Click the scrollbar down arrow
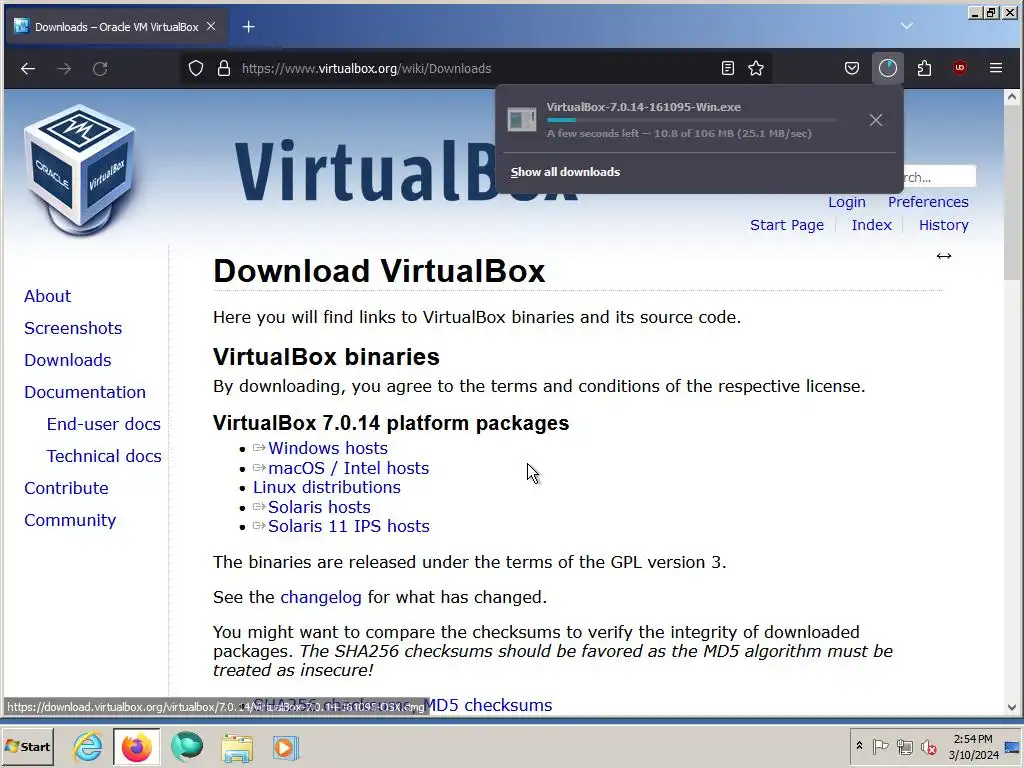This screenshot has height=768, width=1024. (x=1012, y=707)
